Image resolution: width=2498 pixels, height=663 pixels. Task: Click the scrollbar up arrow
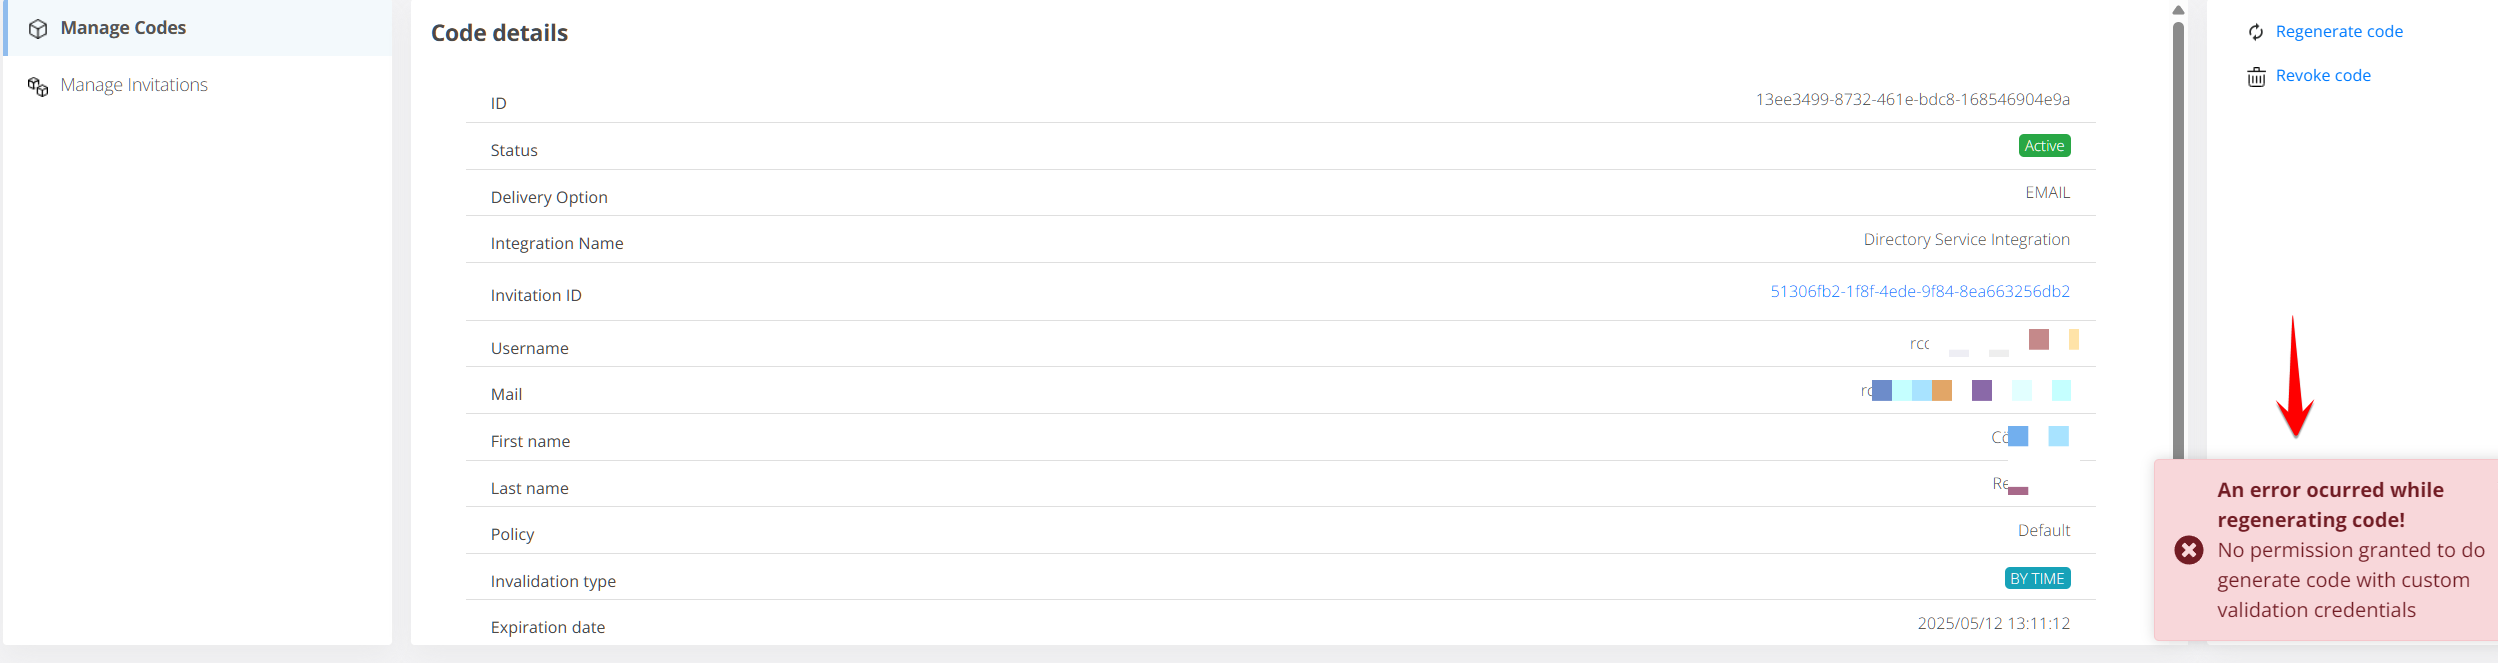click(2178, 10)
